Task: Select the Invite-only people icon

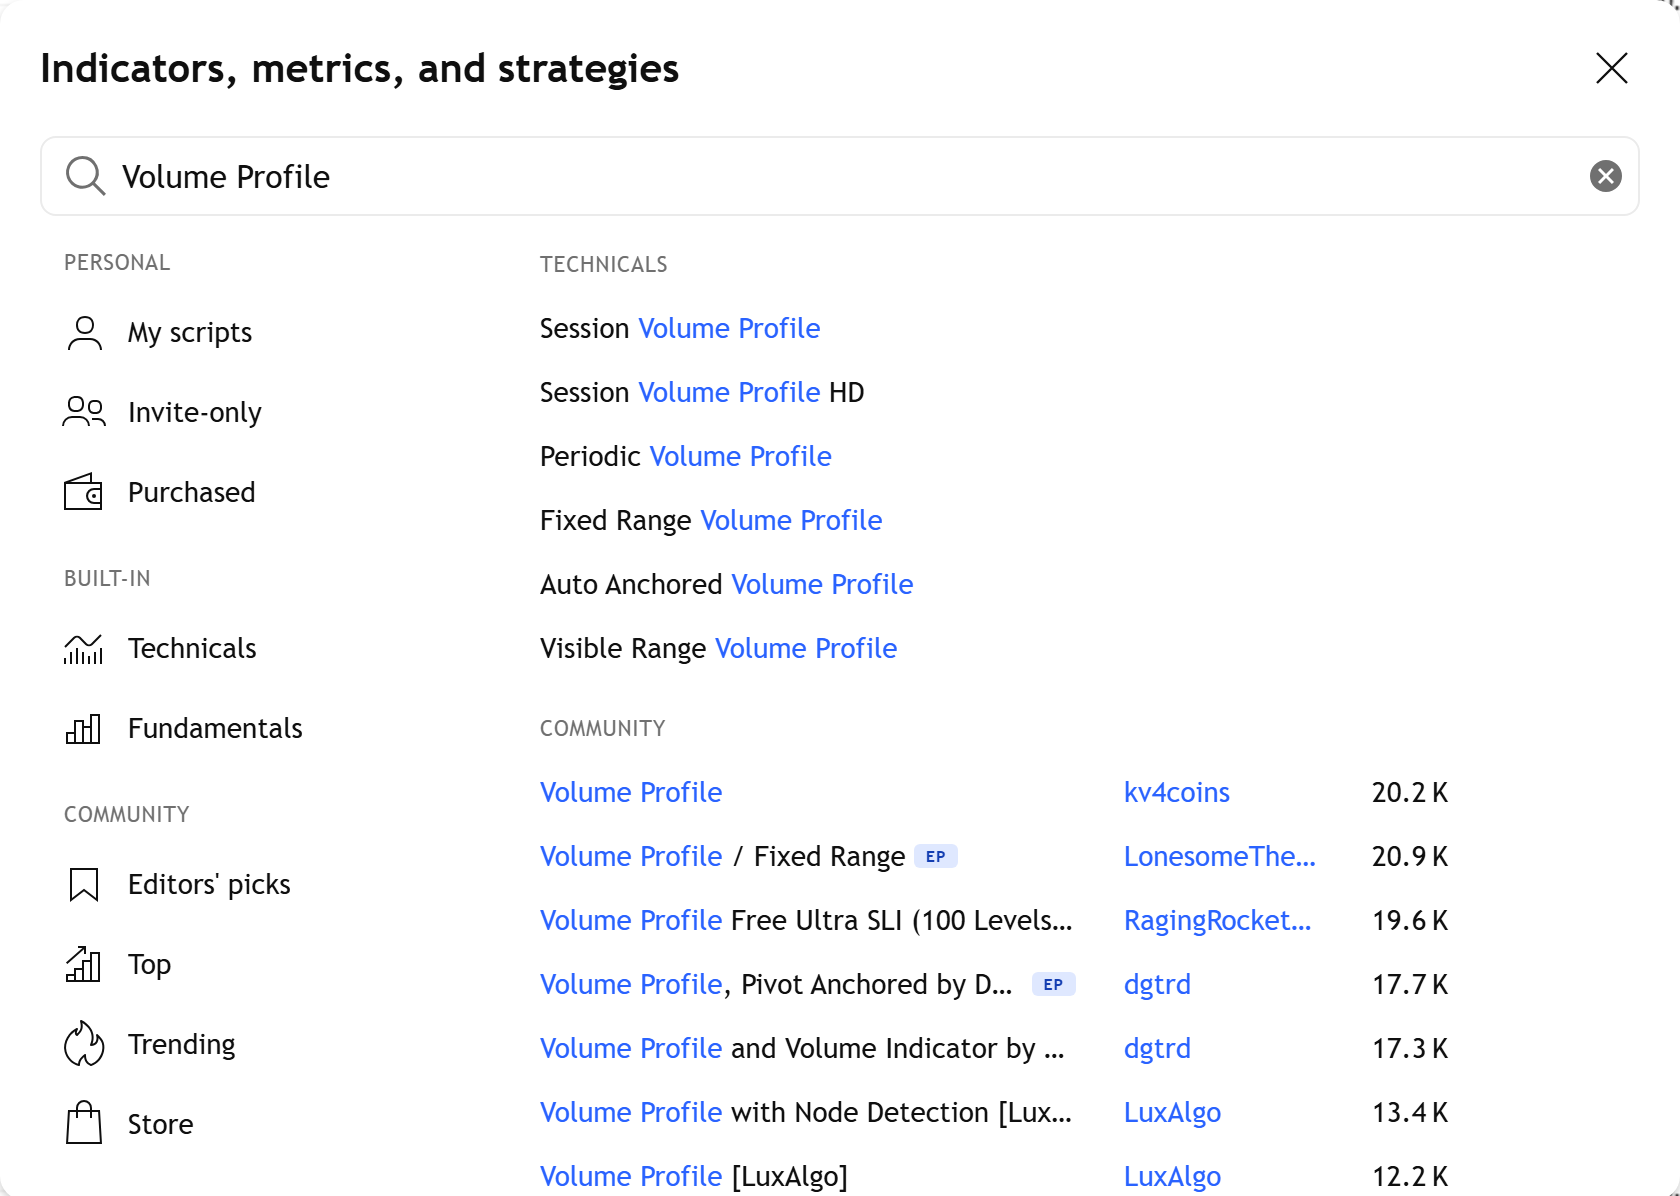Action: (x=84, y=412)
